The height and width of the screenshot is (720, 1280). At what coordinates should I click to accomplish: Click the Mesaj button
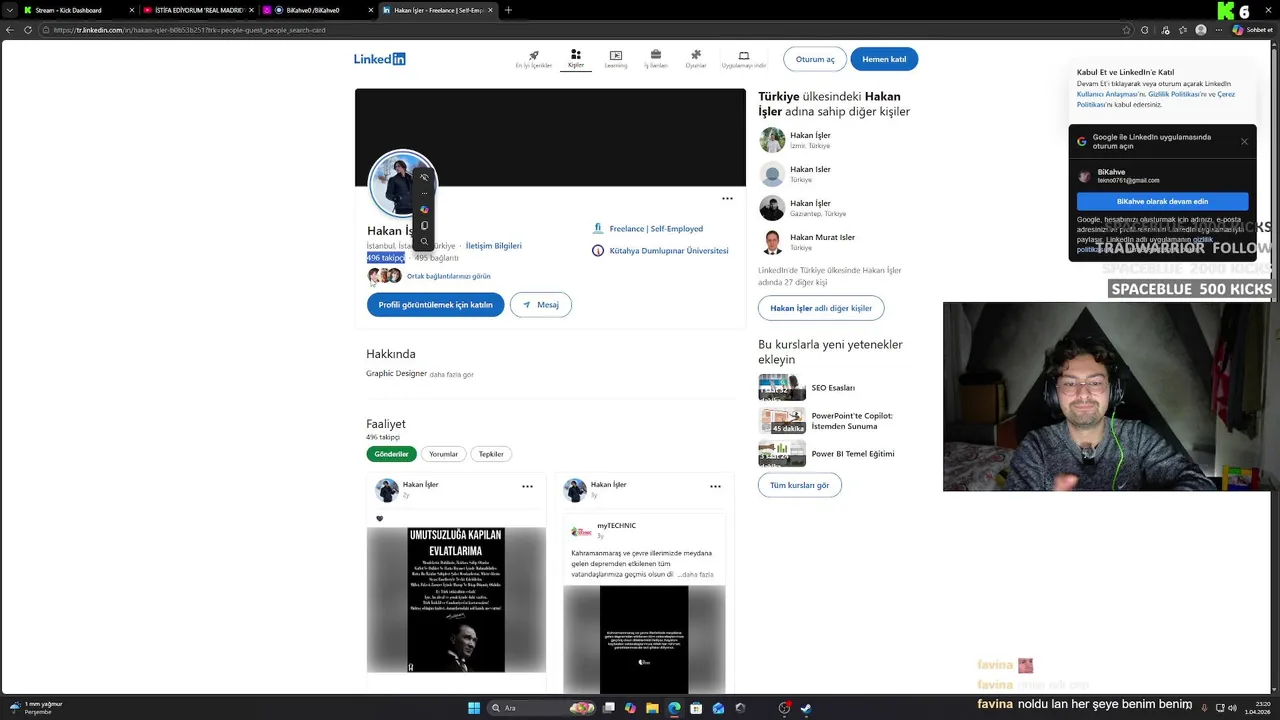point(540,305)
